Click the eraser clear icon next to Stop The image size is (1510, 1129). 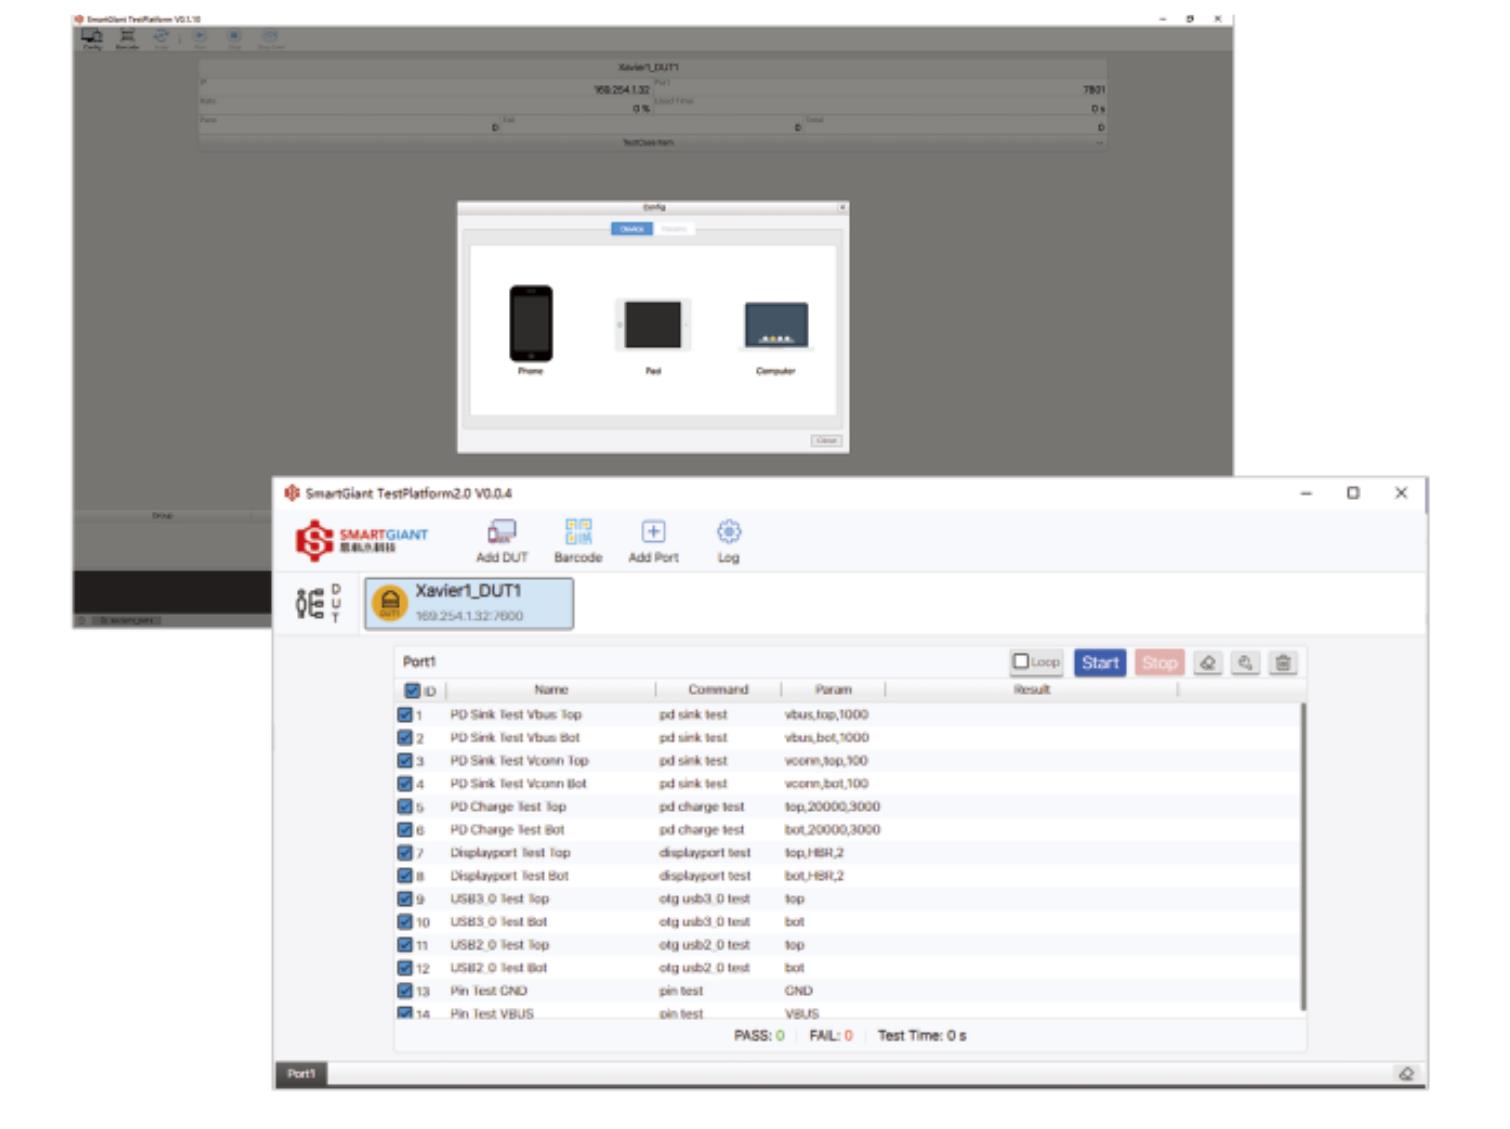click(x=1208, y=662)
